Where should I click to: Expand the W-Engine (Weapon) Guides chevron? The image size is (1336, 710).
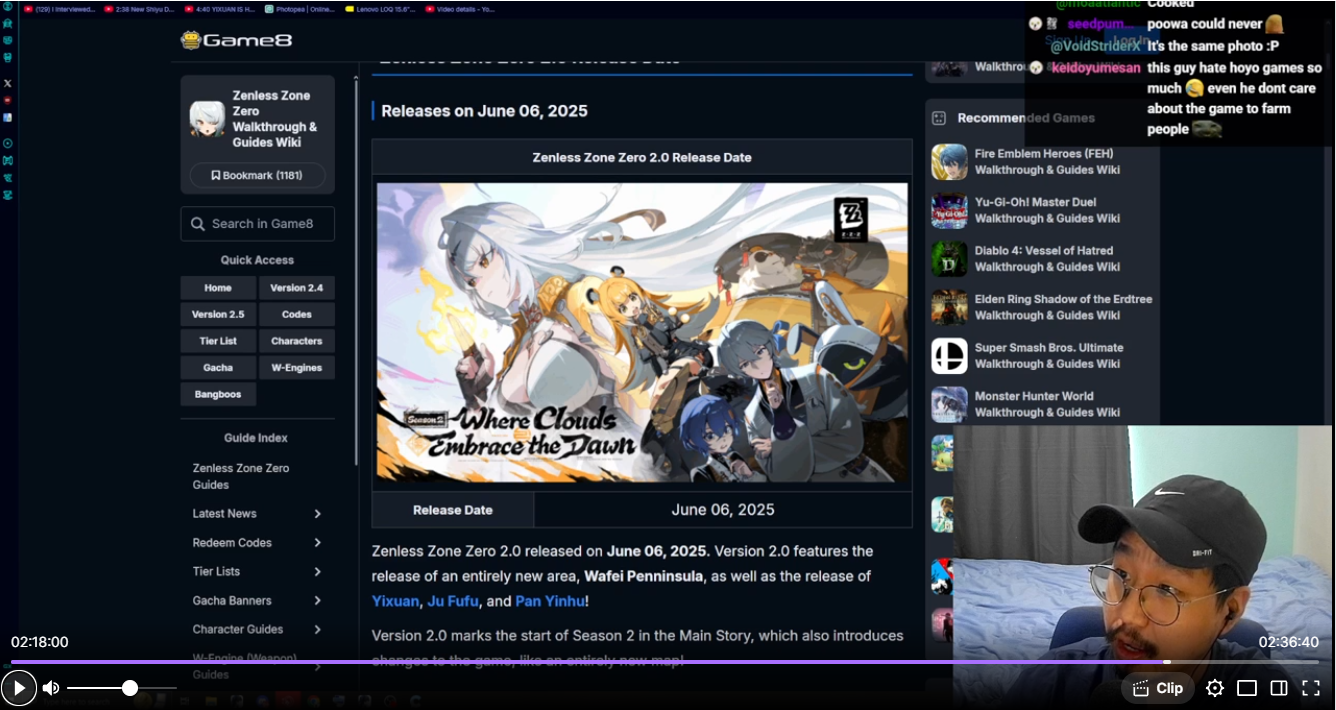[318, 666]
